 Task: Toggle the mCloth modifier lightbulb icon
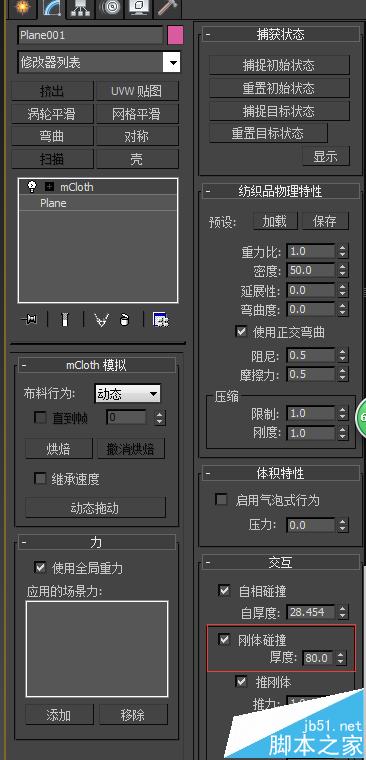[32, 187]
